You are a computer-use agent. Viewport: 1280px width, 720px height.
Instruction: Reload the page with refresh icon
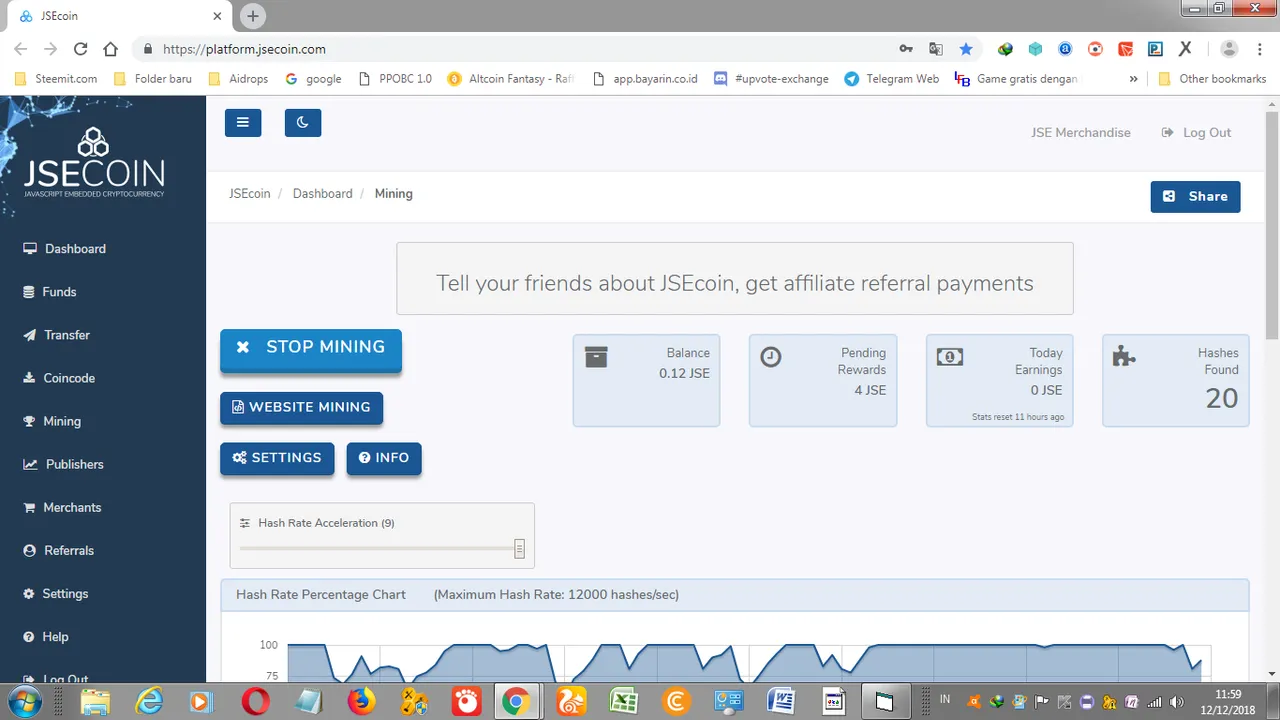pyautogui.click(x=81, y=48)
